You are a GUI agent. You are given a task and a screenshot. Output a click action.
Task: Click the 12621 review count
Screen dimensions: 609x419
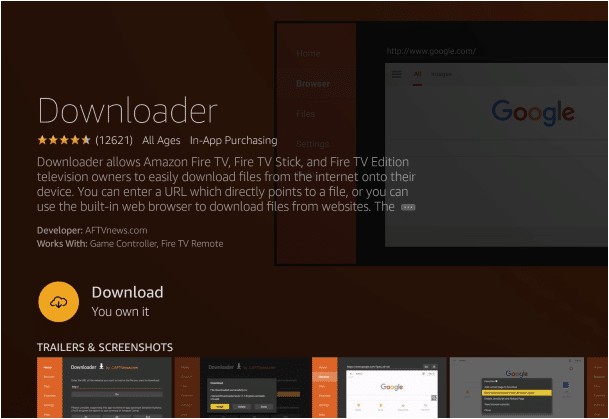coord(115,140)
